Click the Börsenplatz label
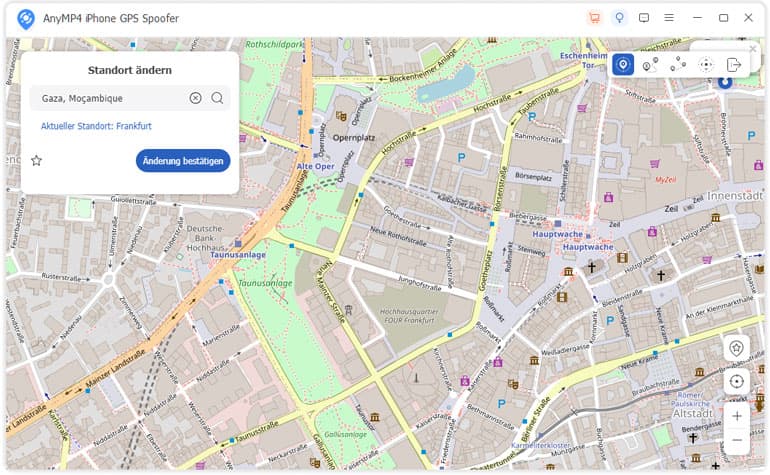770x475 pixels. (x=533, y=176)
